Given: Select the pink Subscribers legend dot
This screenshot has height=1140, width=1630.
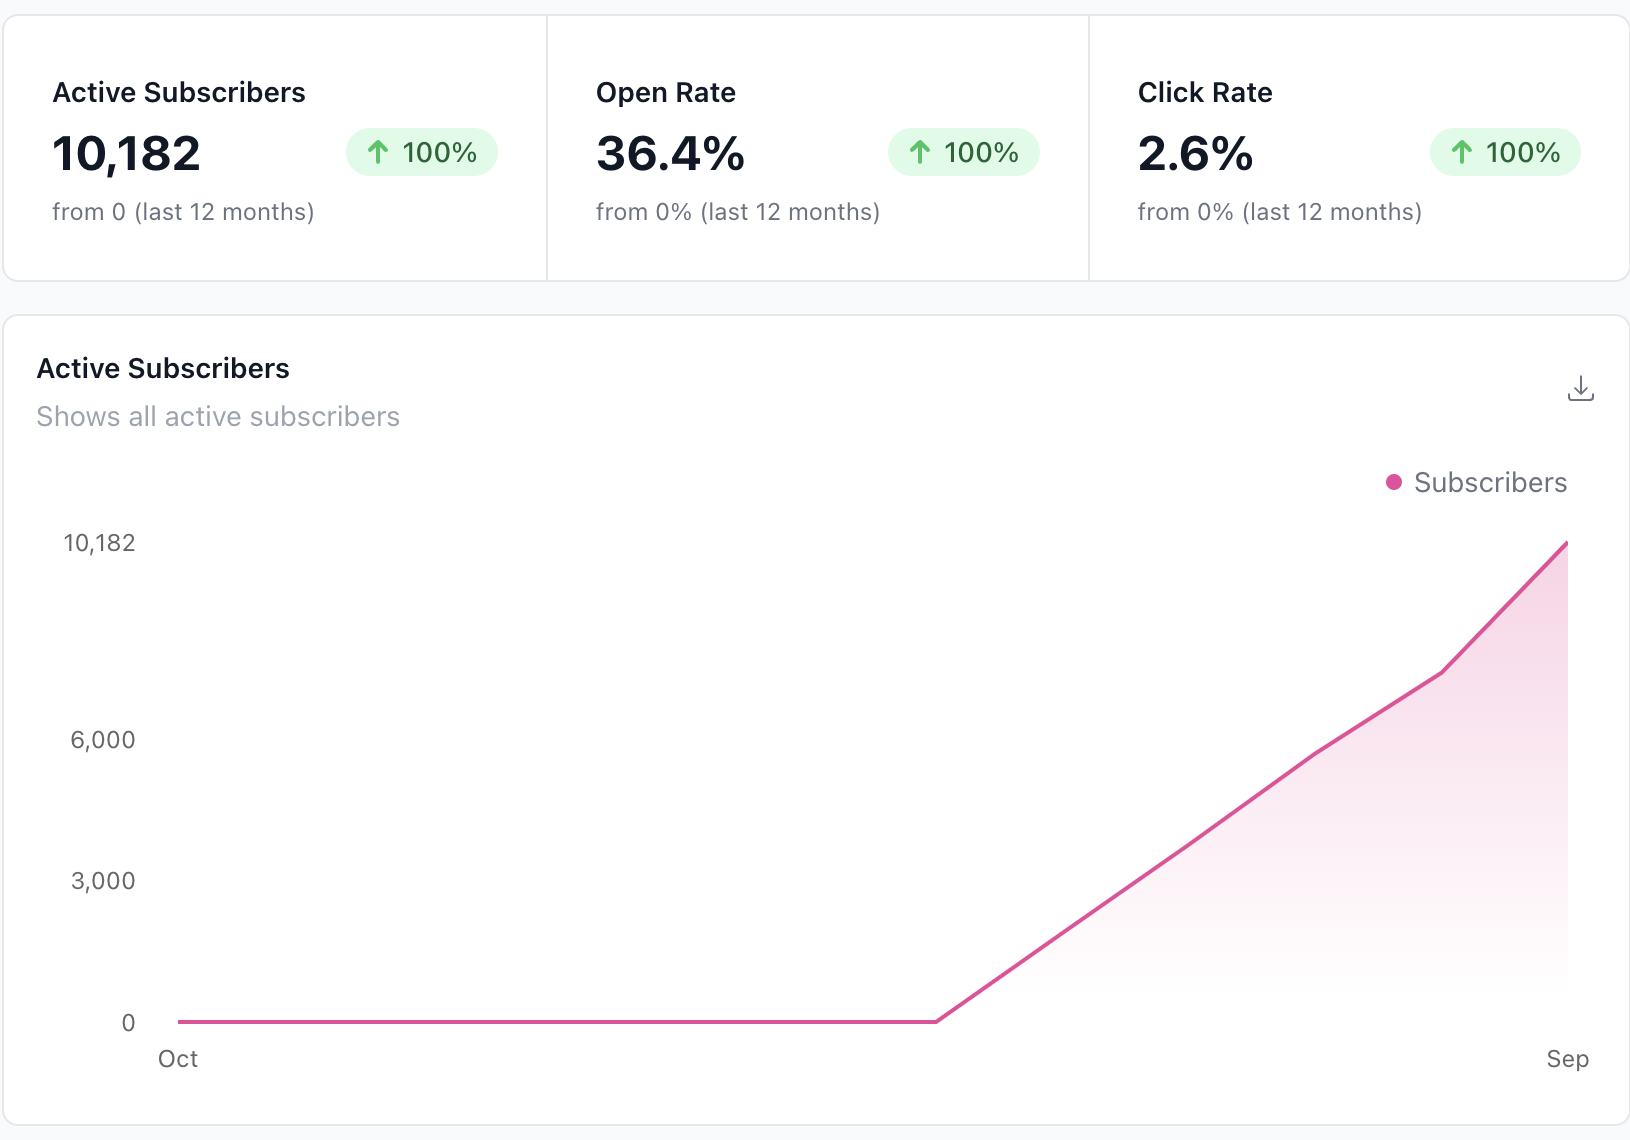Looking at the screenshot, I should (x=1394, y=482).
